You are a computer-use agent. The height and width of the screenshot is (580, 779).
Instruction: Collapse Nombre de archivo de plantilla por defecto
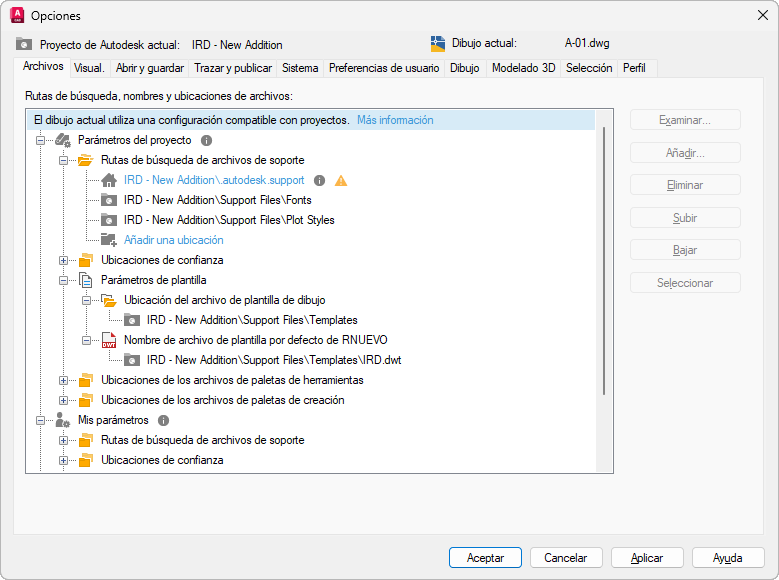pos(86,340)
